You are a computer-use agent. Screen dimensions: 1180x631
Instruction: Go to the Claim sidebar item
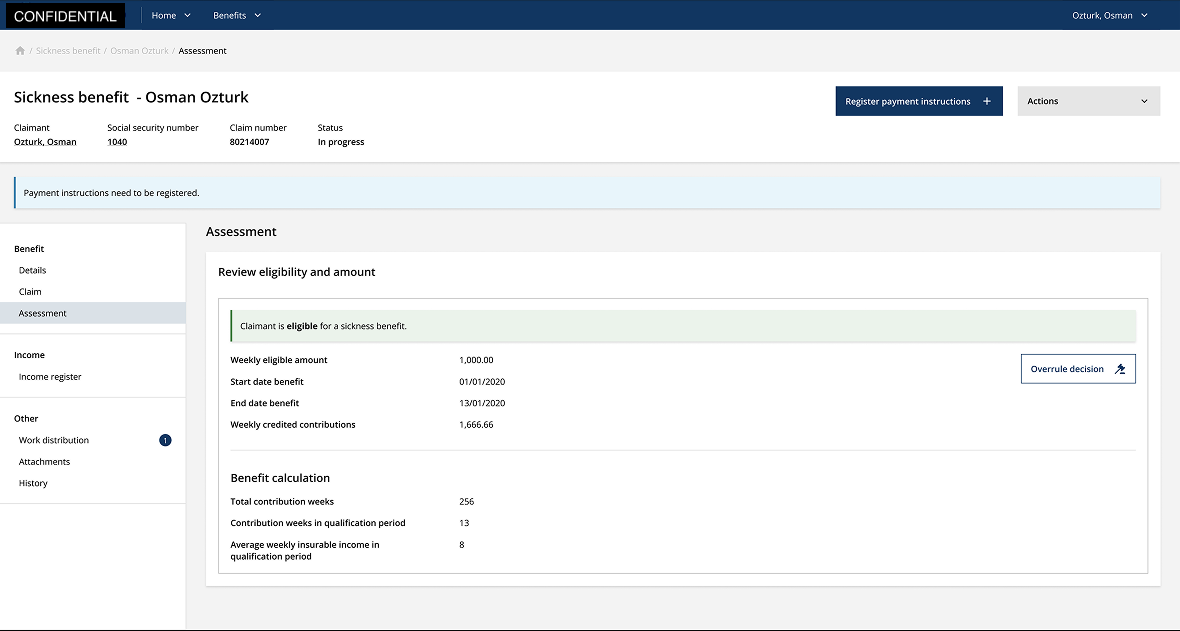point(30,292)
